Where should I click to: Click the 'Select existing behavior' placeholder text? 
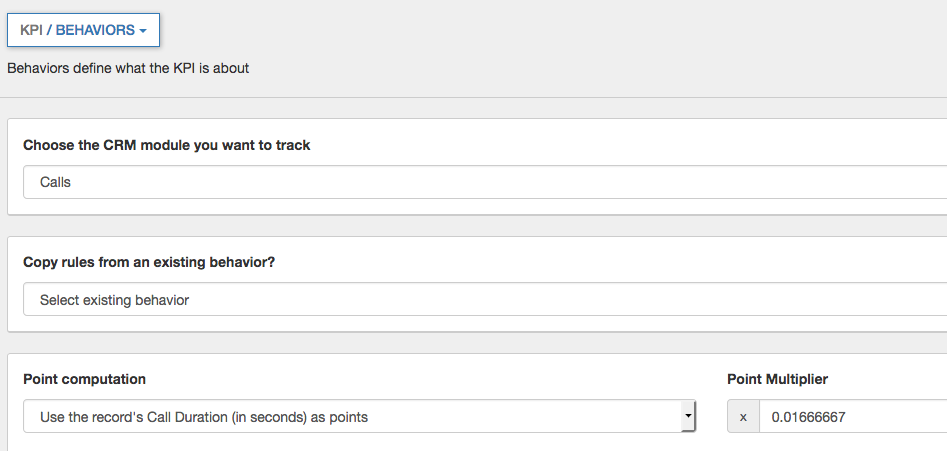[114, 299]
